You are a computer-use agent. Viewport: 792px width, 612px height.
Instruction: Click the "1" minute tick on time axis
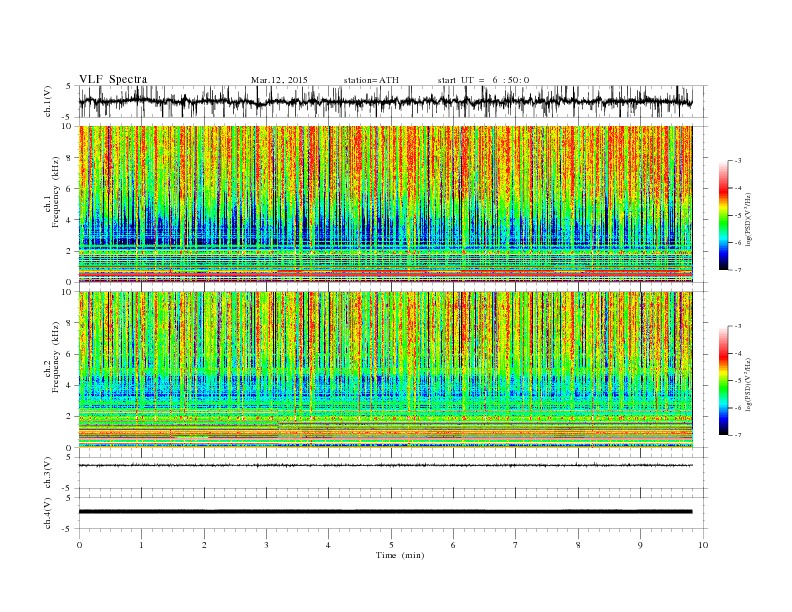click(x=141, y=545)
